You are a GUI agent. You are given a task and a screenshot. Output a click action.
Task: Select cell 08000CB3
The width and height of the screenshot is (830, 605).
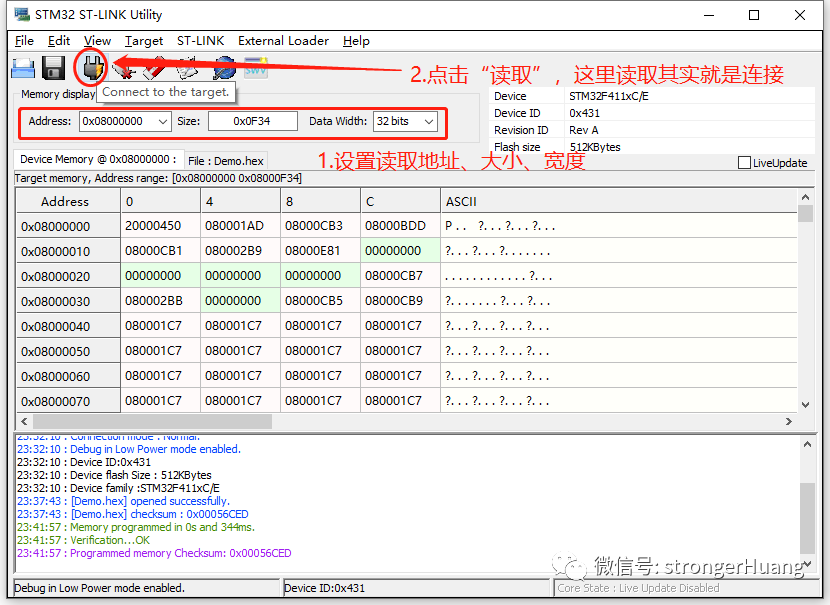pos(320,226)
